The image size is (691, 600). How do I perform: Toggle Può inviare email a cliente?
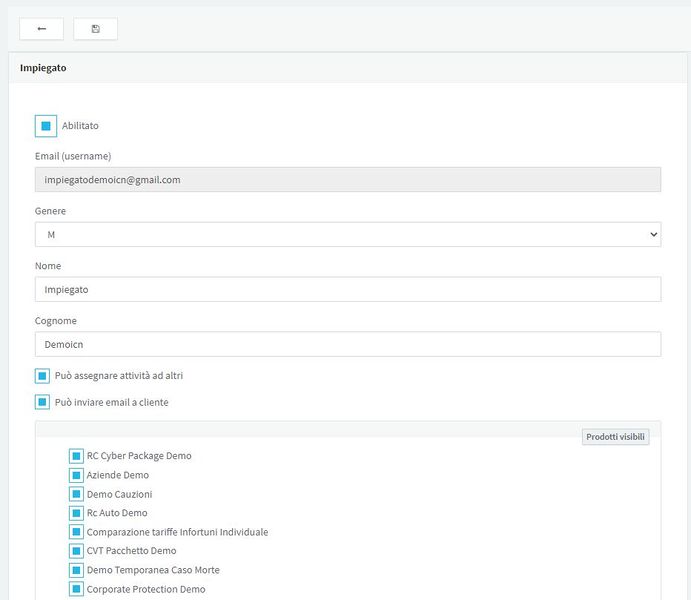tap(42, 402)
